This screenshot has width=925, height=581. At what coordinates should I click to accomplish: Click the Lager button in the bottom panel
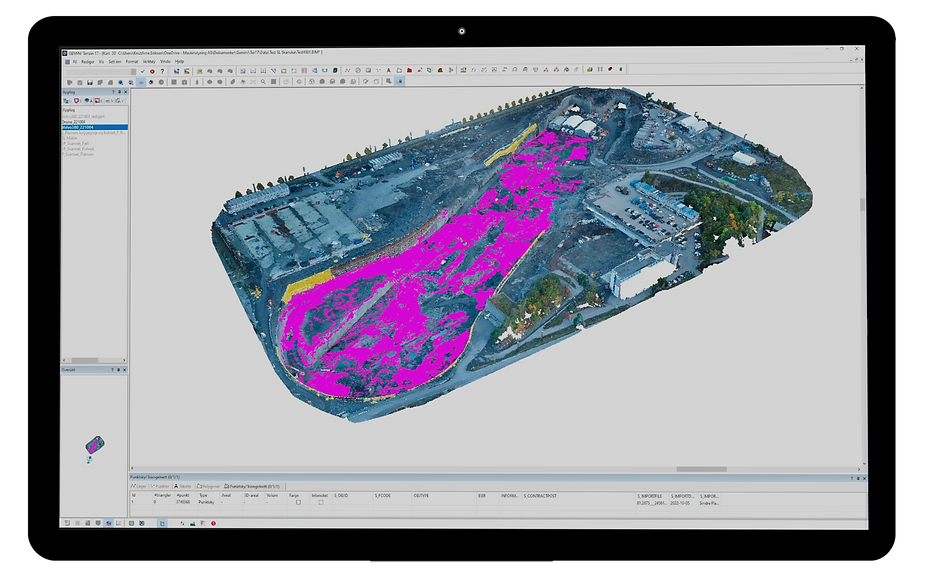pos(140,485)
